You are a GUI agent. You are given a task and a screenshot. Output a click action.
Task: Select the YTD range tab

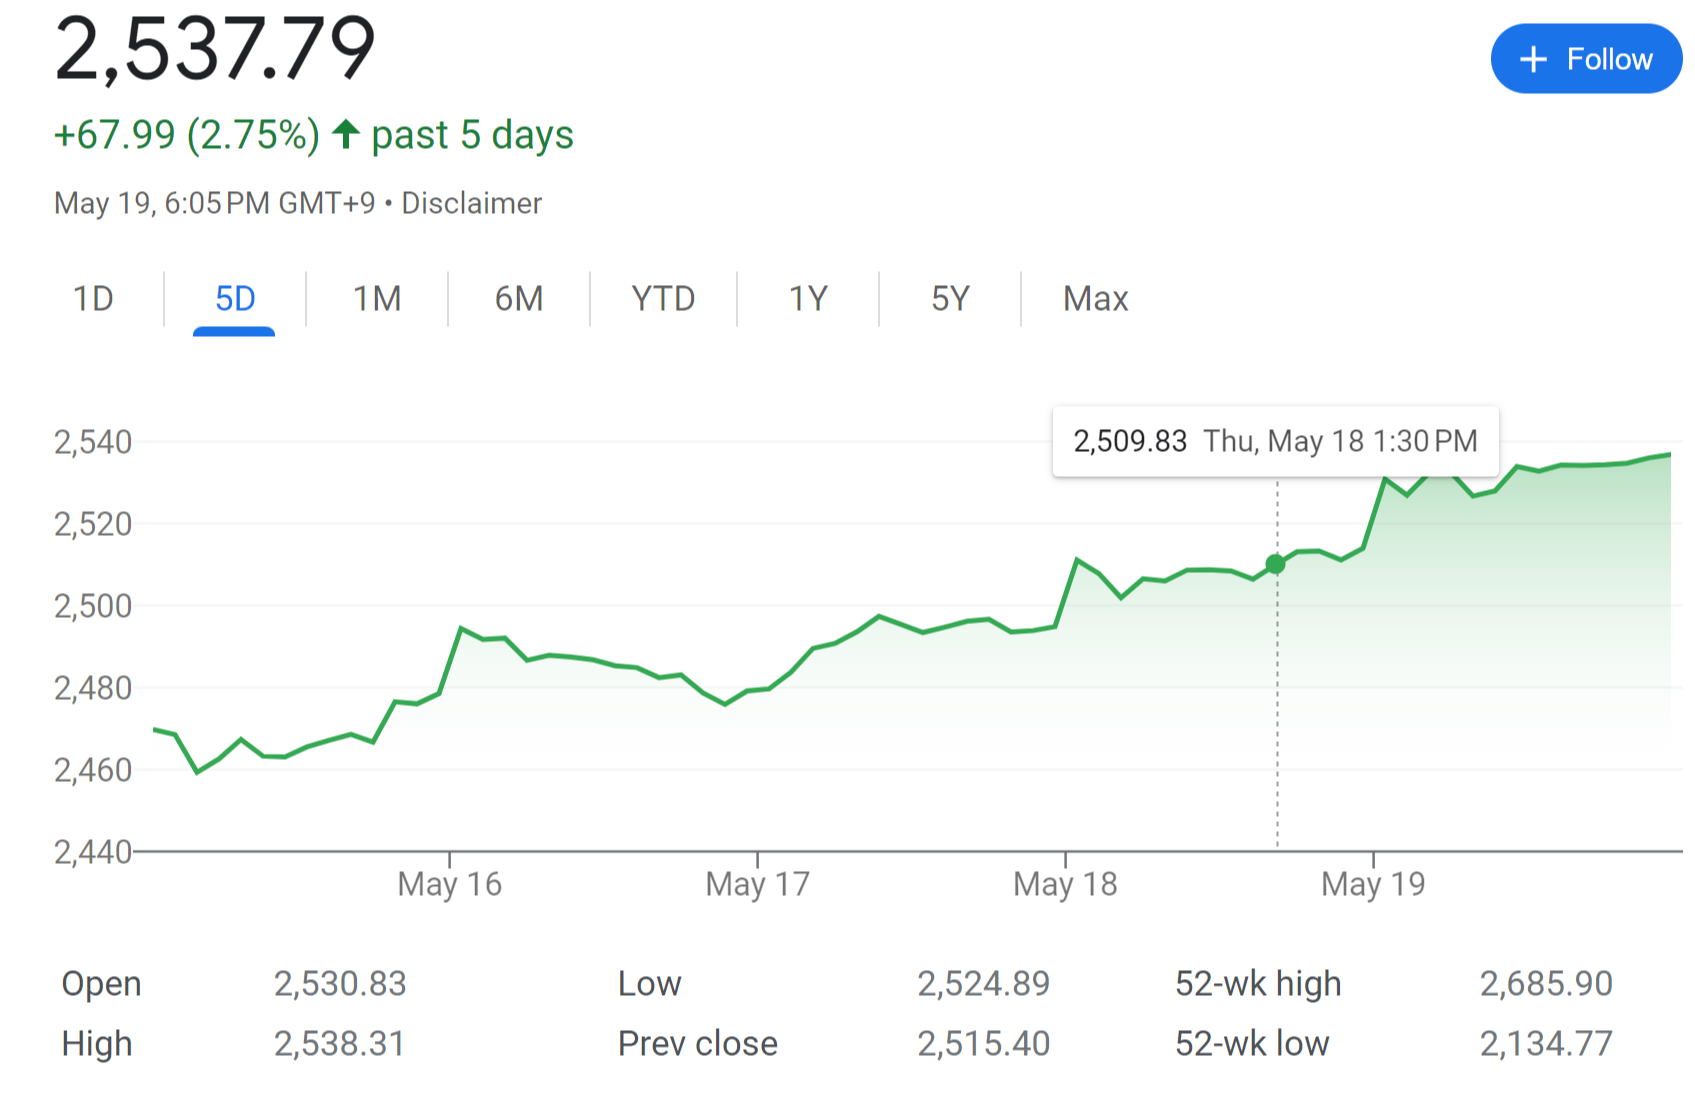click(663, 298)
